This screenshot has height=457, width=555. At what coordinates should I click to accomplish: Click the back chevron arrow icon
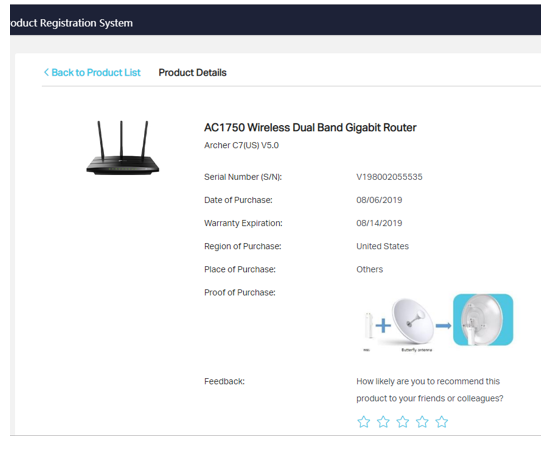[46, 73]
